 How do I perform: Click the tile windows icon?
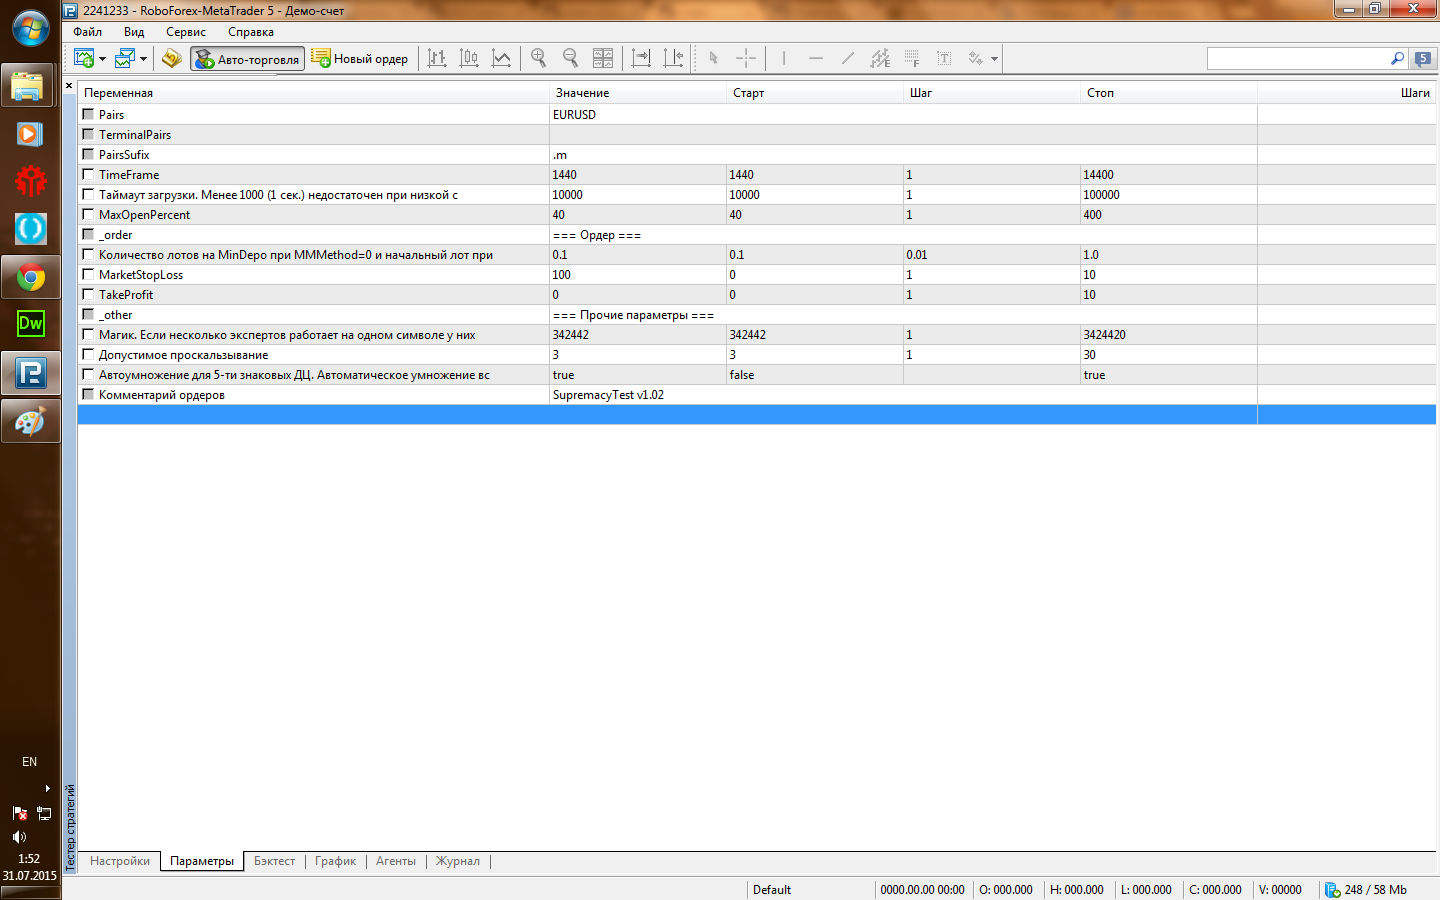(603, 59)
